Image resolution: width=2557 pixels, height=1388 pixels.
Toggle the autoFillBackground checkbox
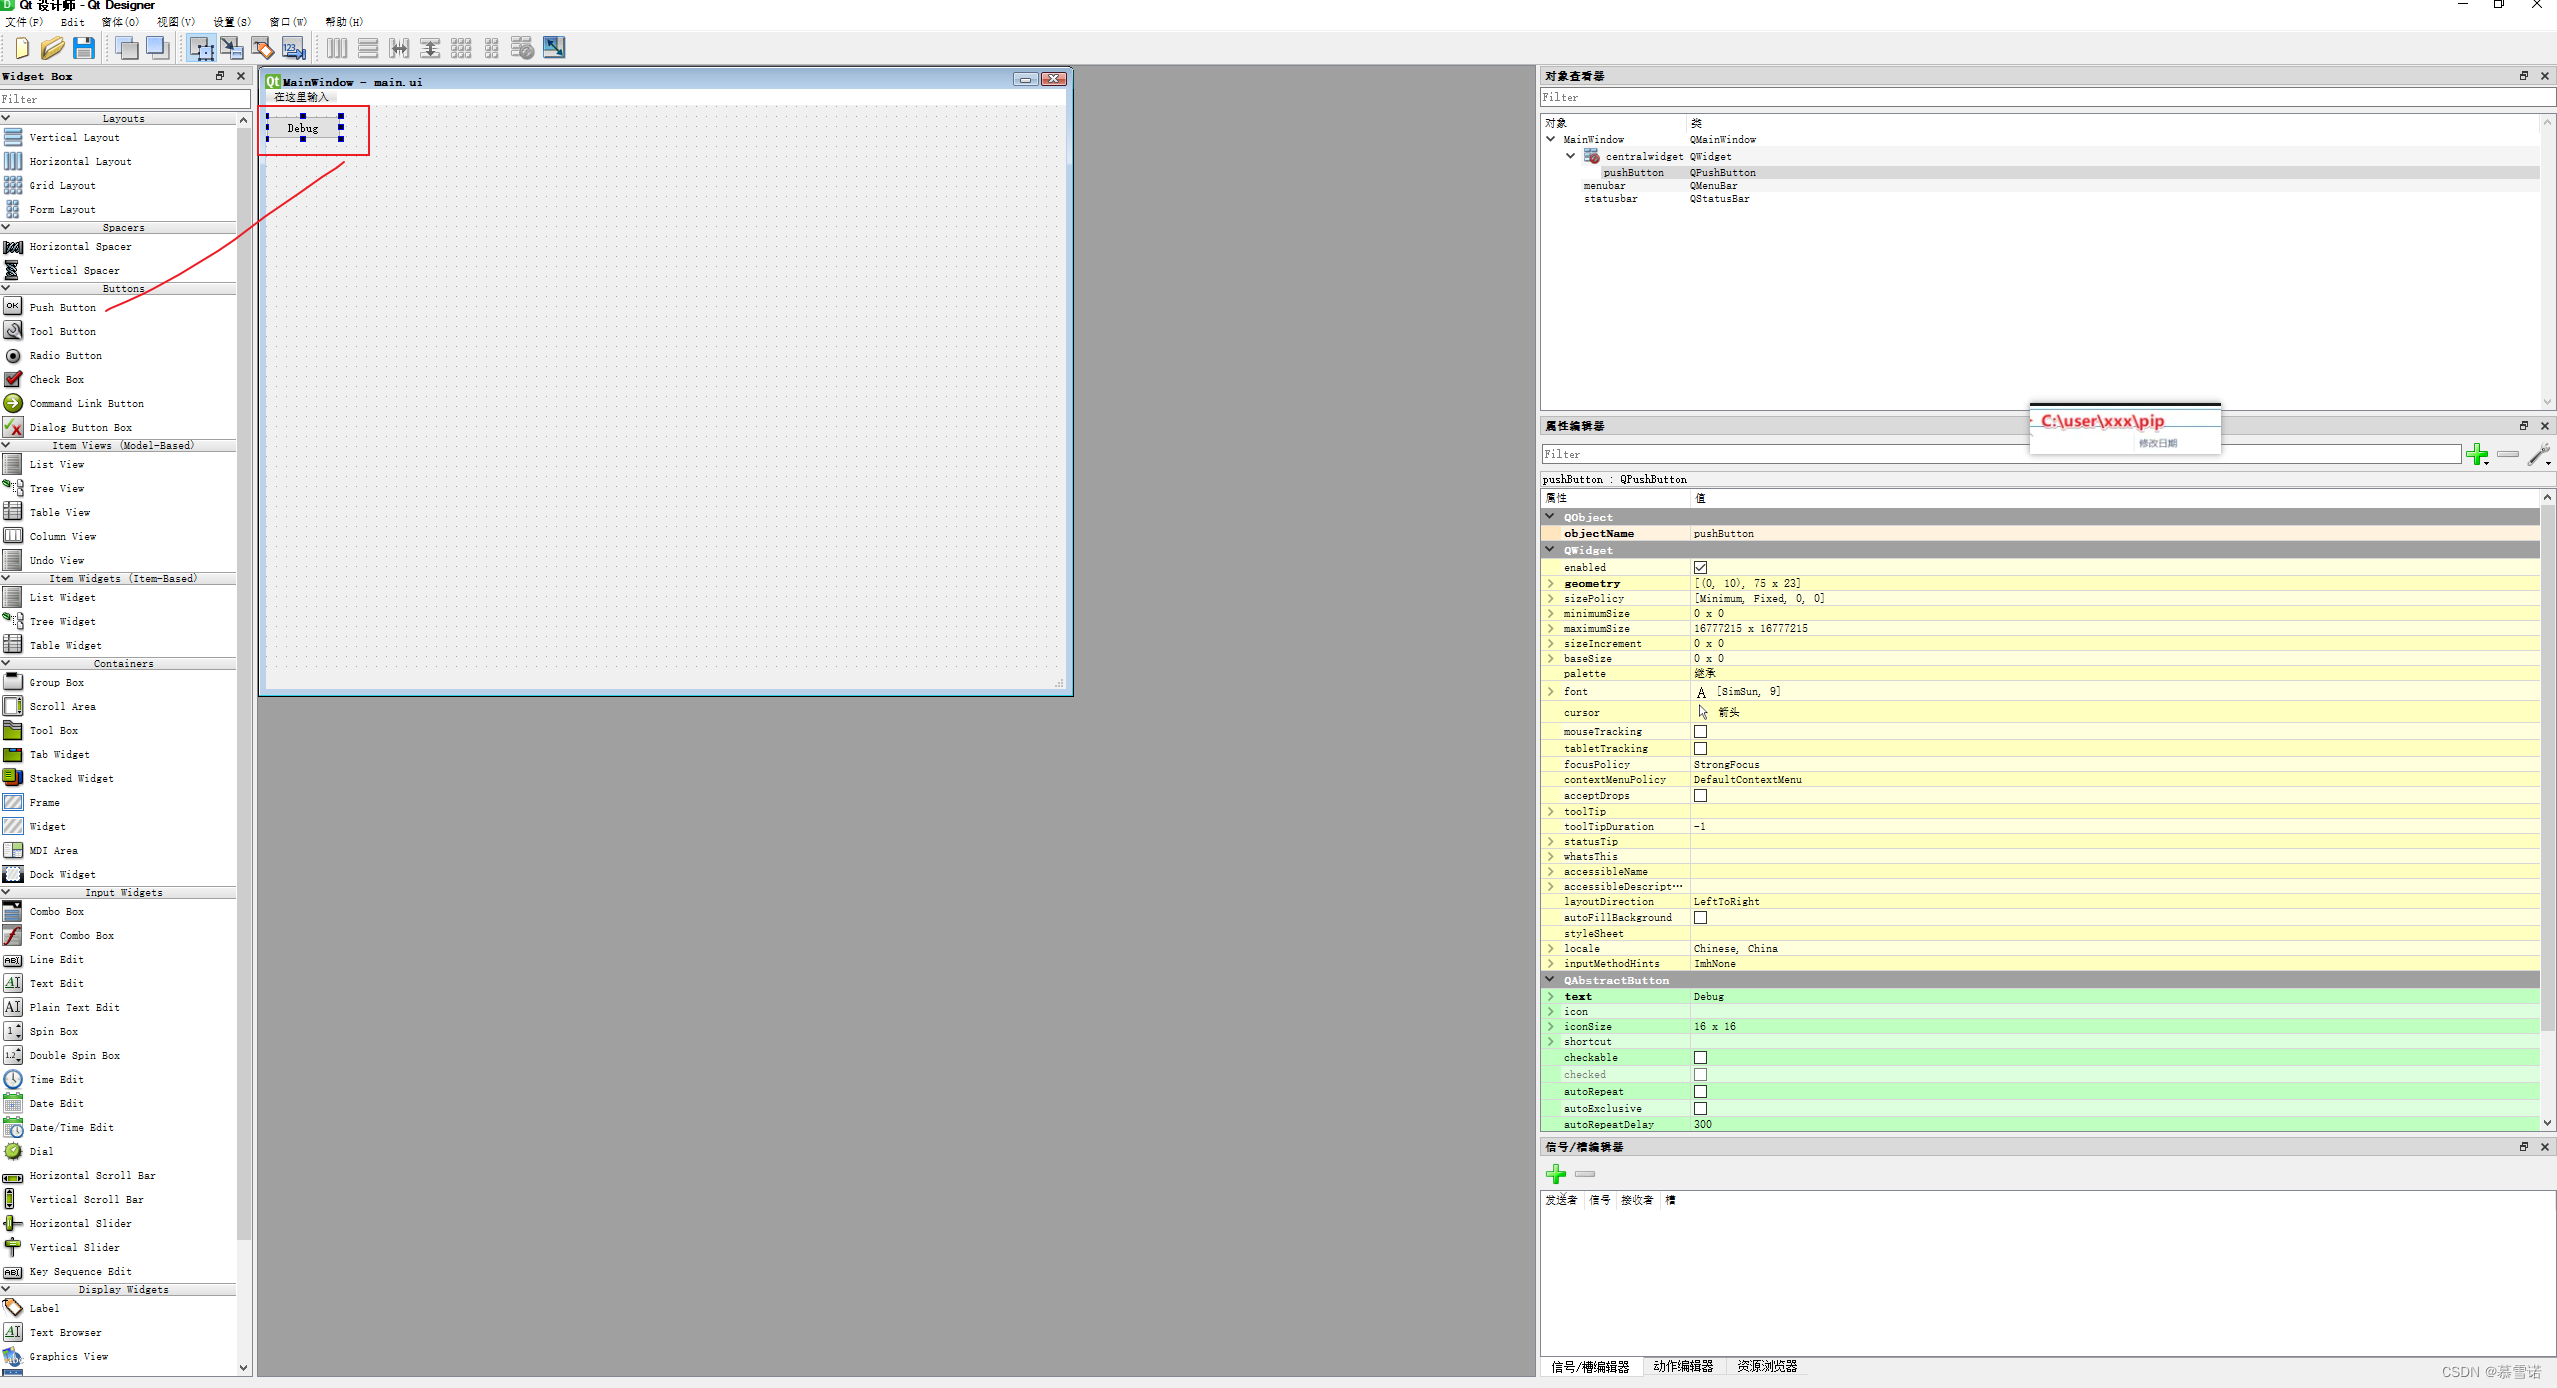tap(1700, 918)
